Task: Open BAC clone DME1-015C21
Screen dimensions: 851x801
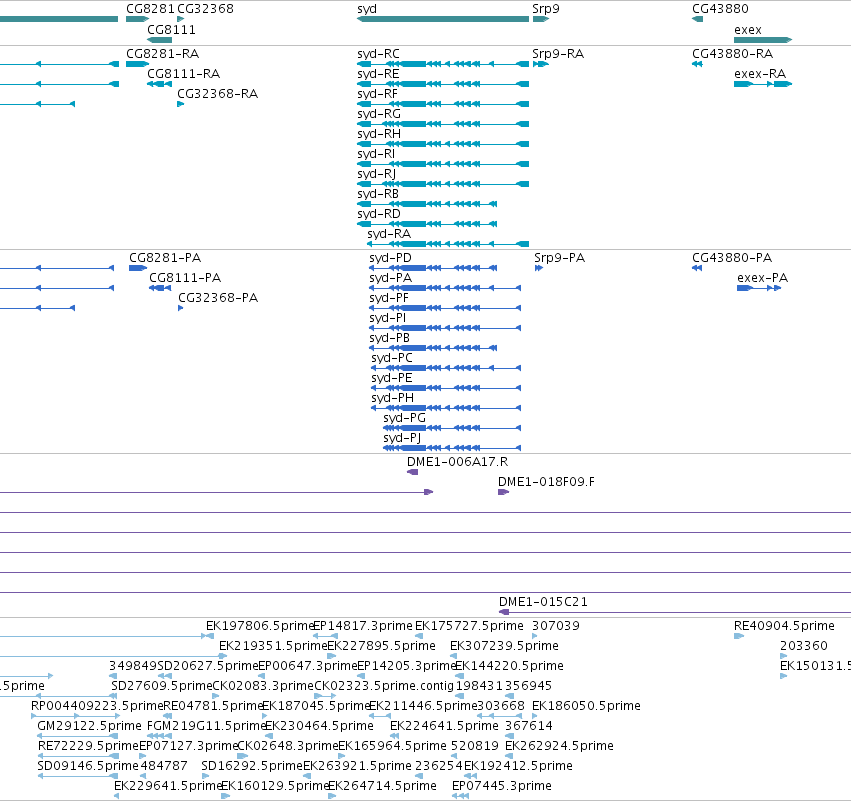Action: (543, 602)
